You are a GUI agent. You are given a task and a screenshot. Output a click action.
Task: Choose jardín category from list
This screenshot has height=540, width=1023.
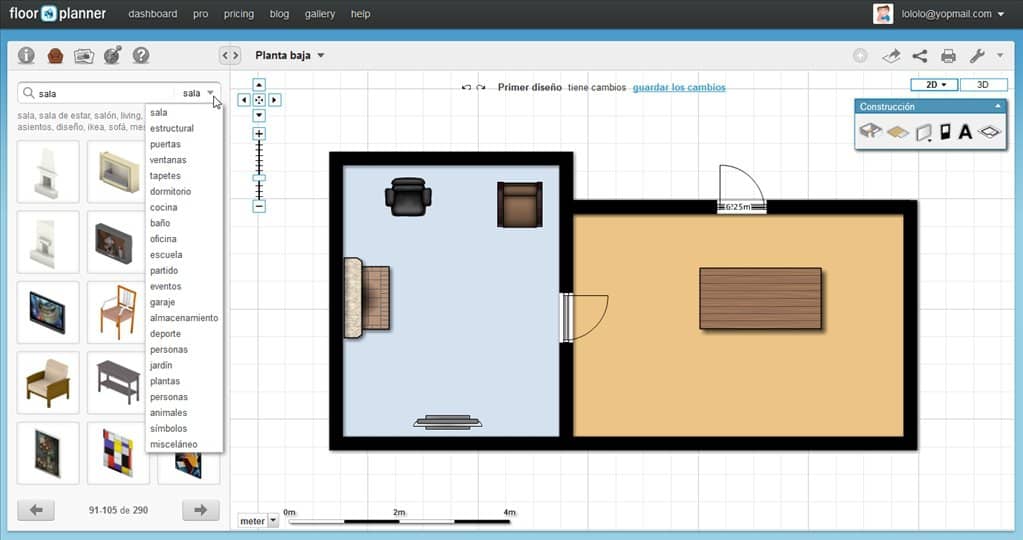point(161,365)
